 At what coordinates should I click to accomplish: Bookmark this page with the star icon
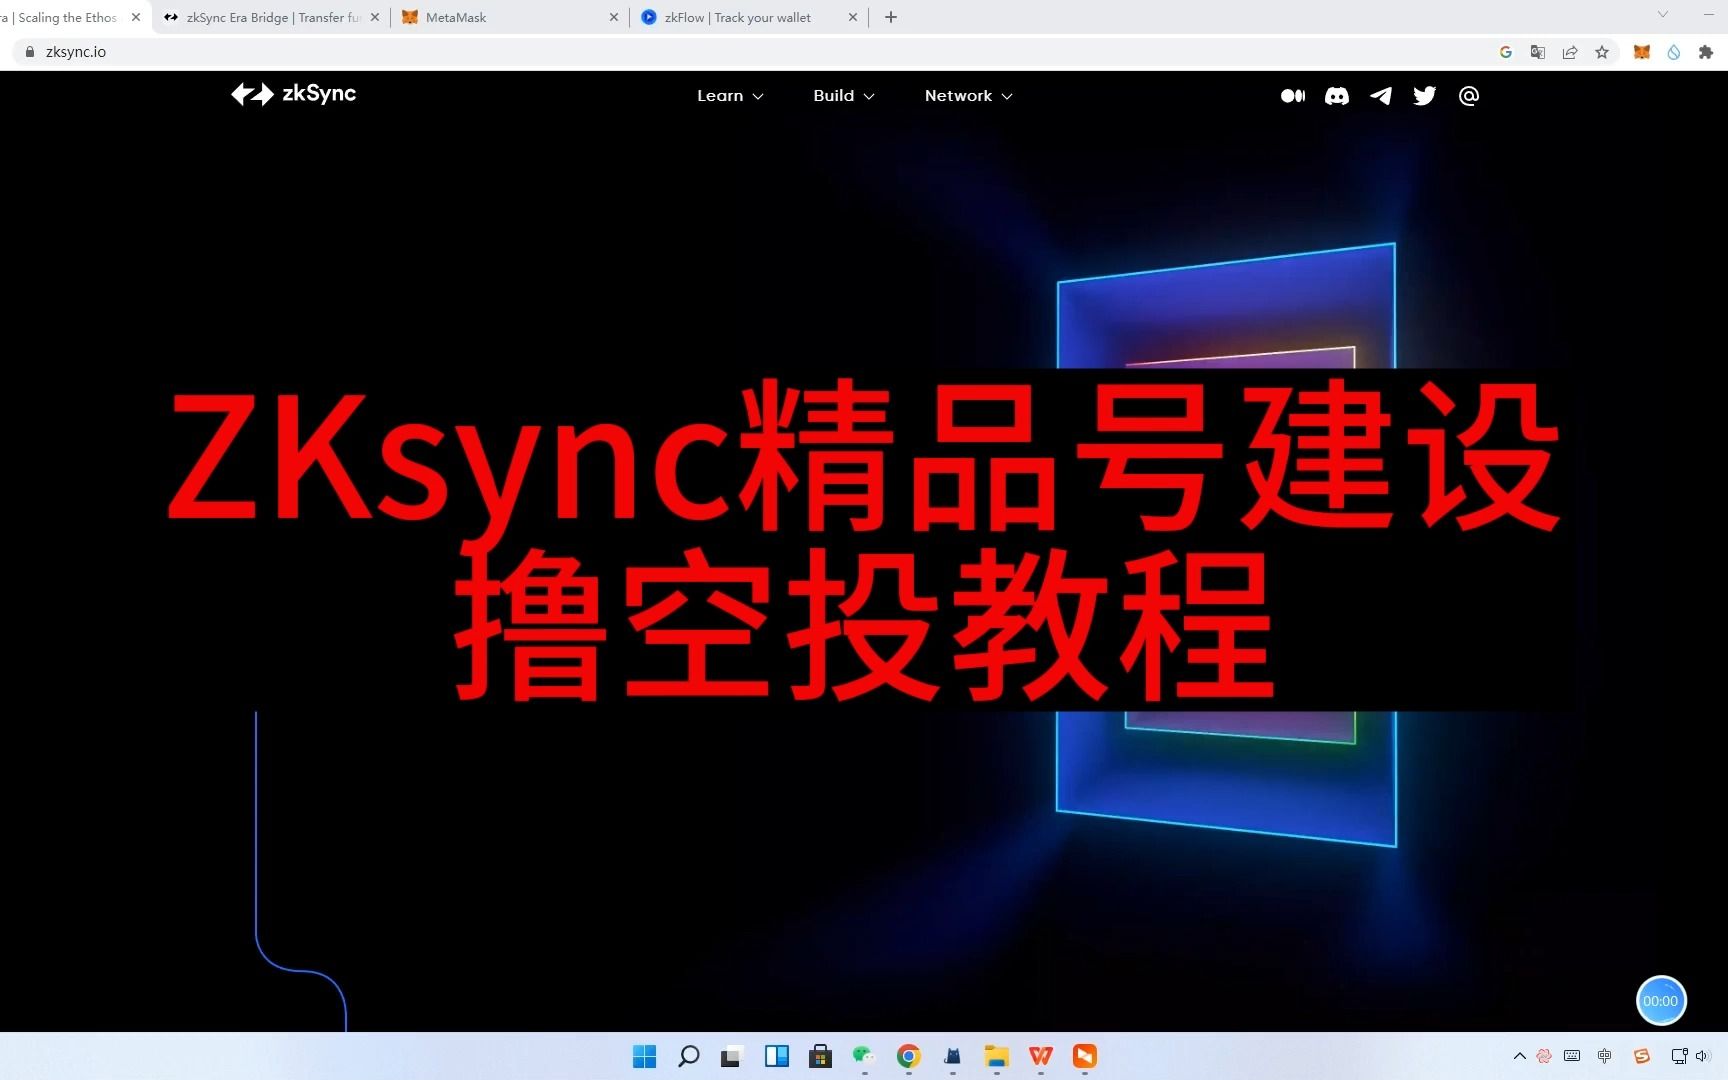[1602, 52]
